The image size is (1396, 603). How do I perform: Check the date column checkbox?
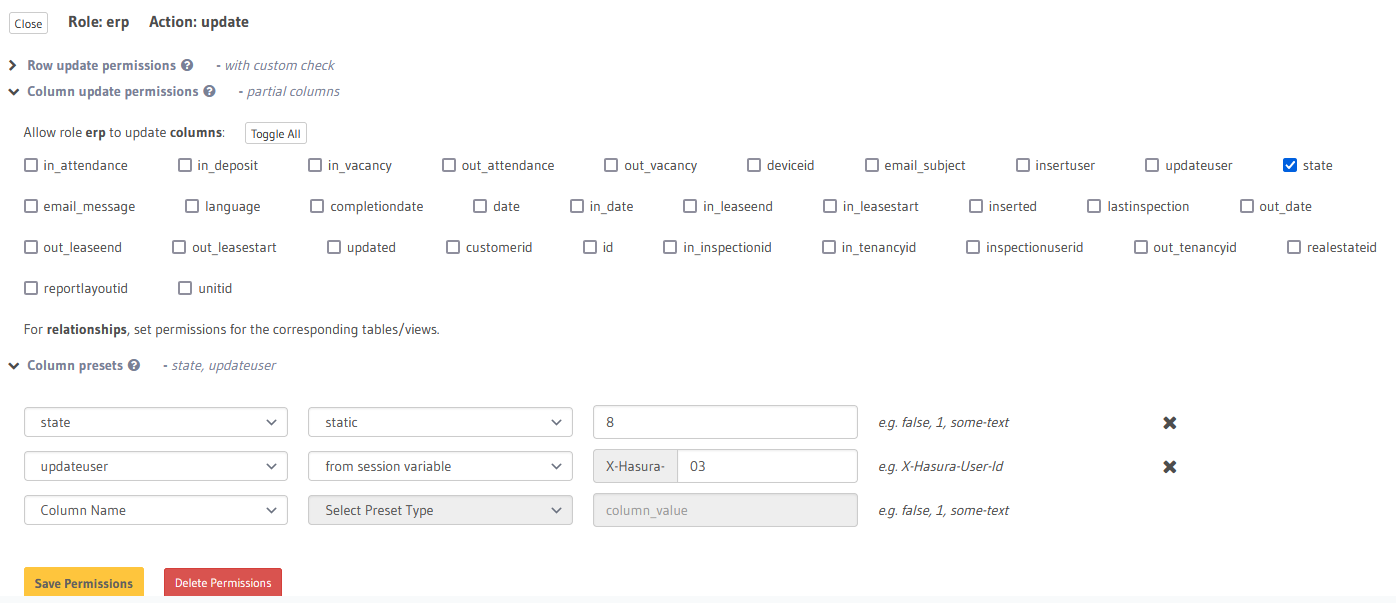[480, 206]
